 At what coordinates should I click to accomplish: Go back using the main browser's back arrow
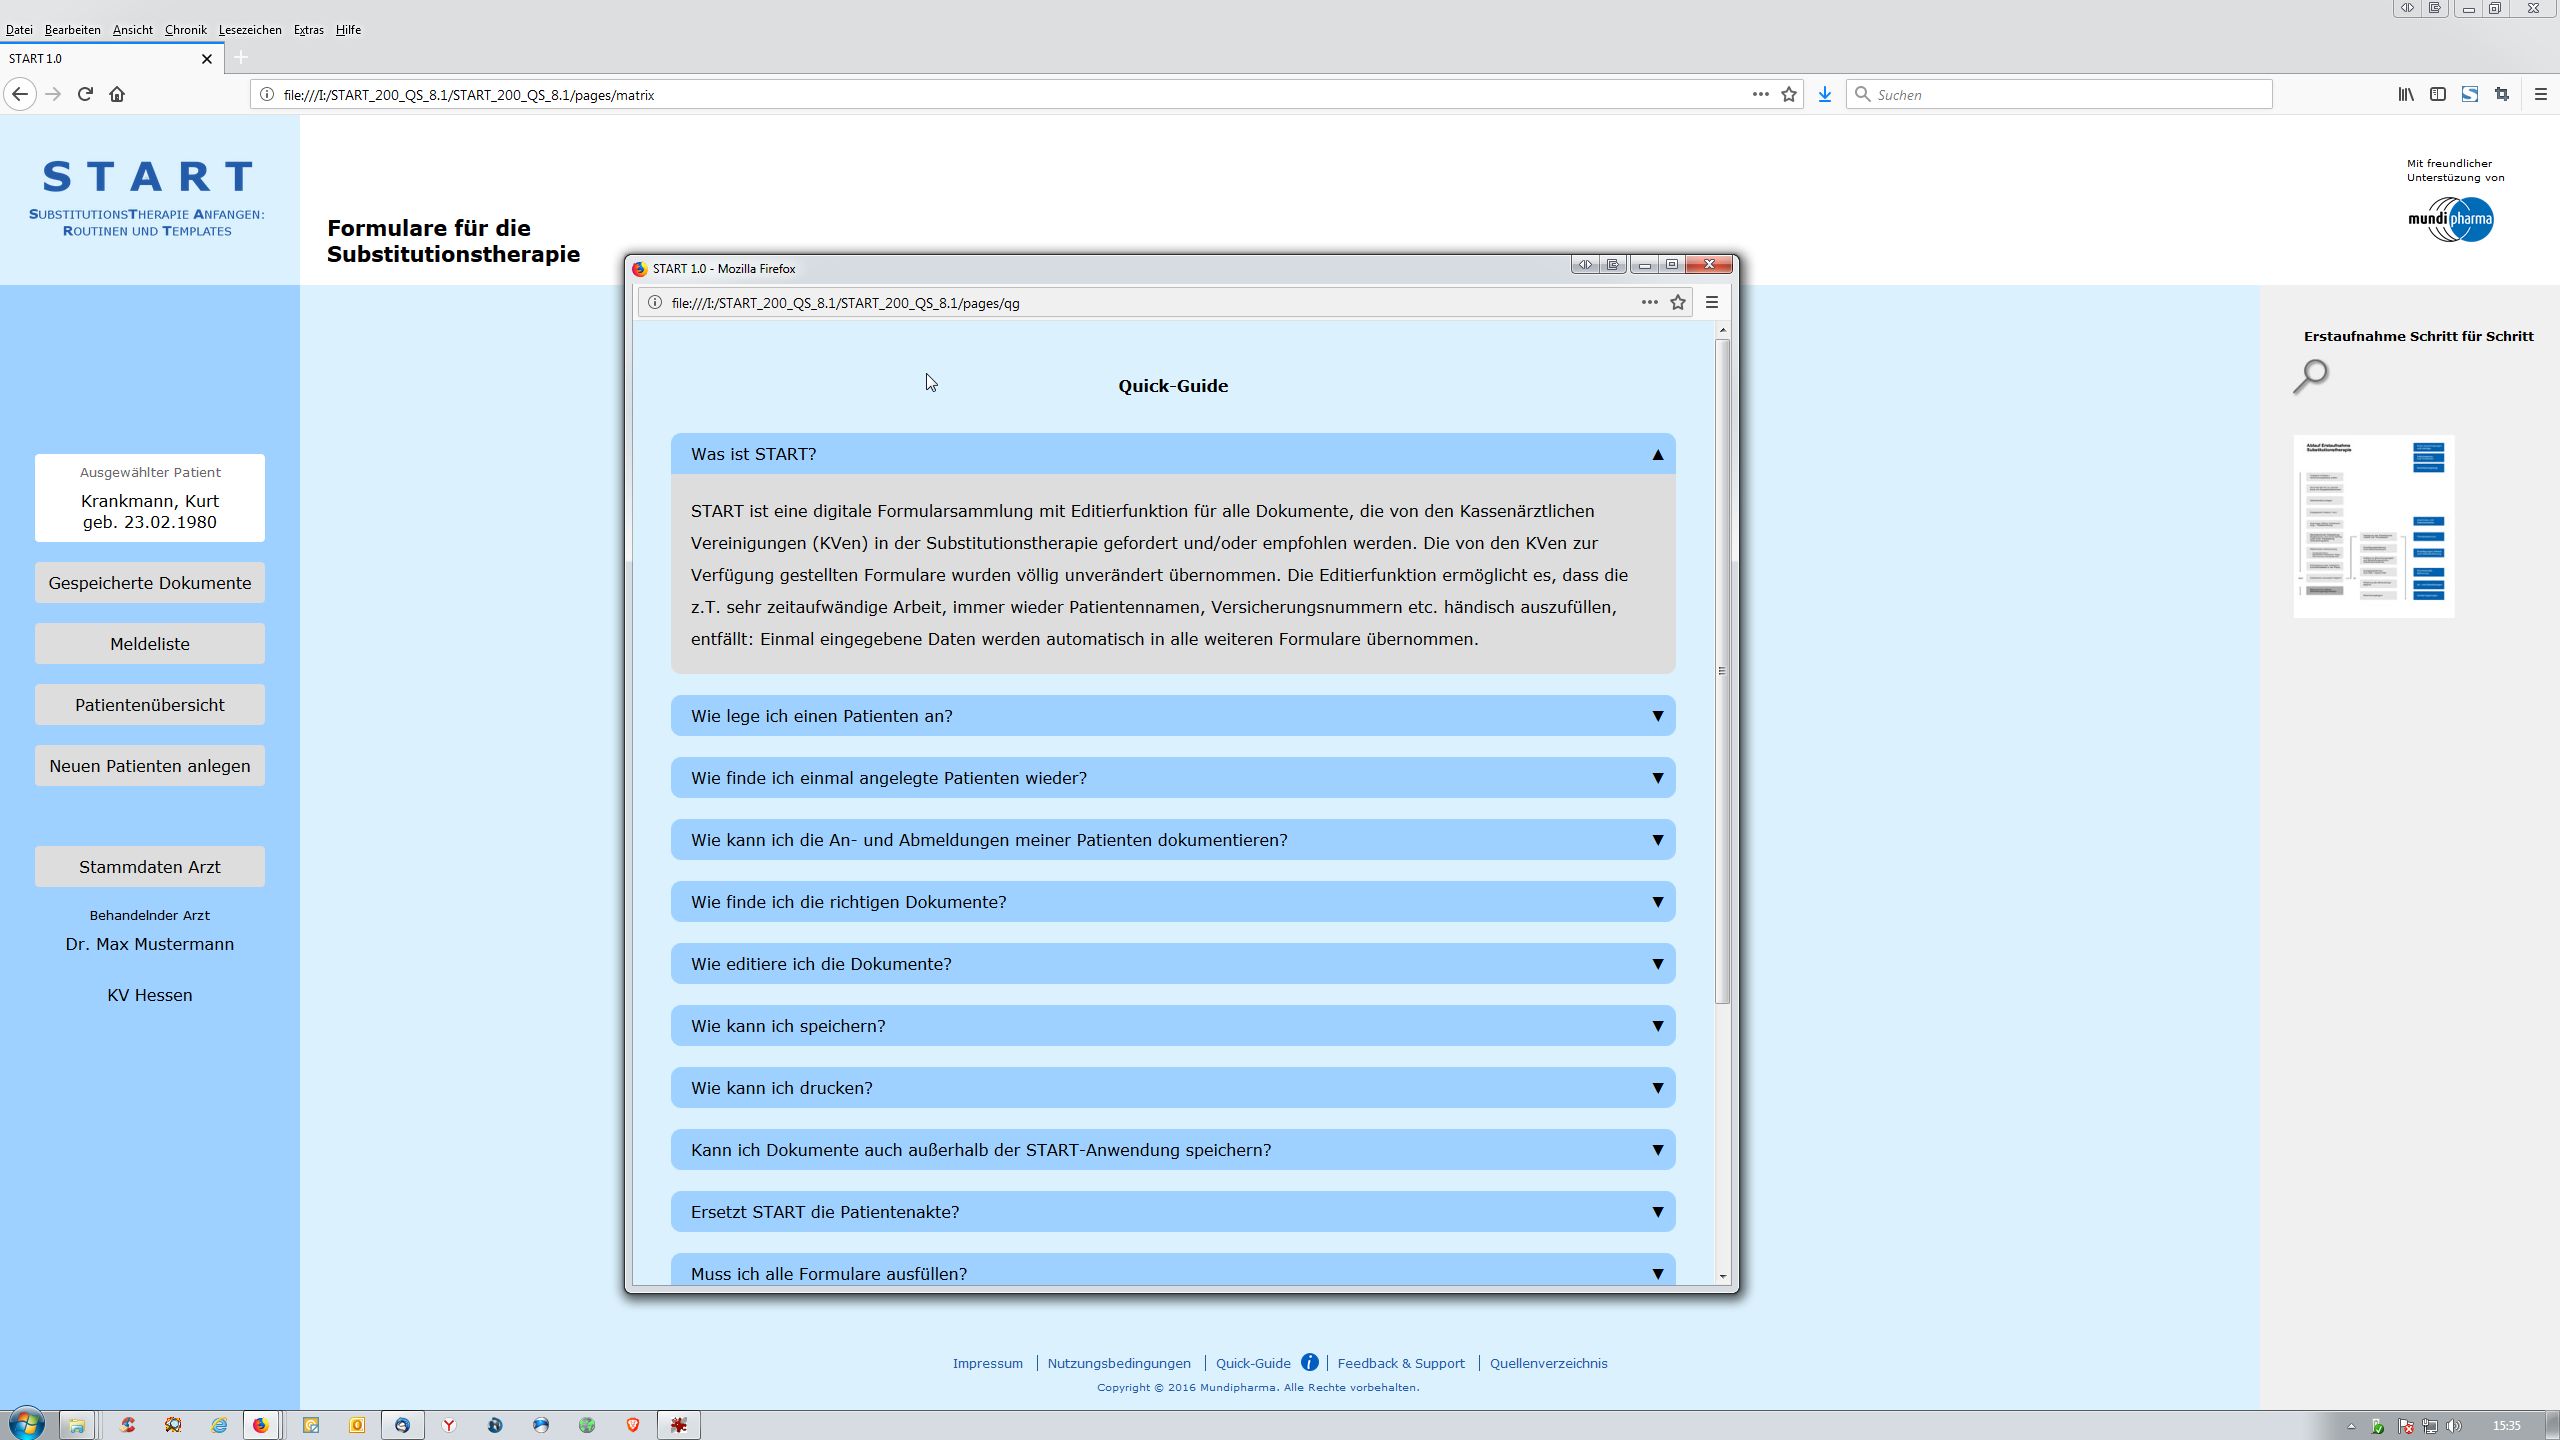coord(21,94)
